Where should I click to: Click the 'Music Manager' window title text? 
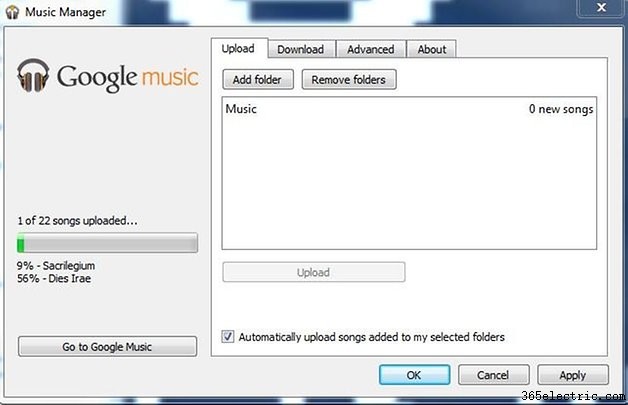[66, 12]
